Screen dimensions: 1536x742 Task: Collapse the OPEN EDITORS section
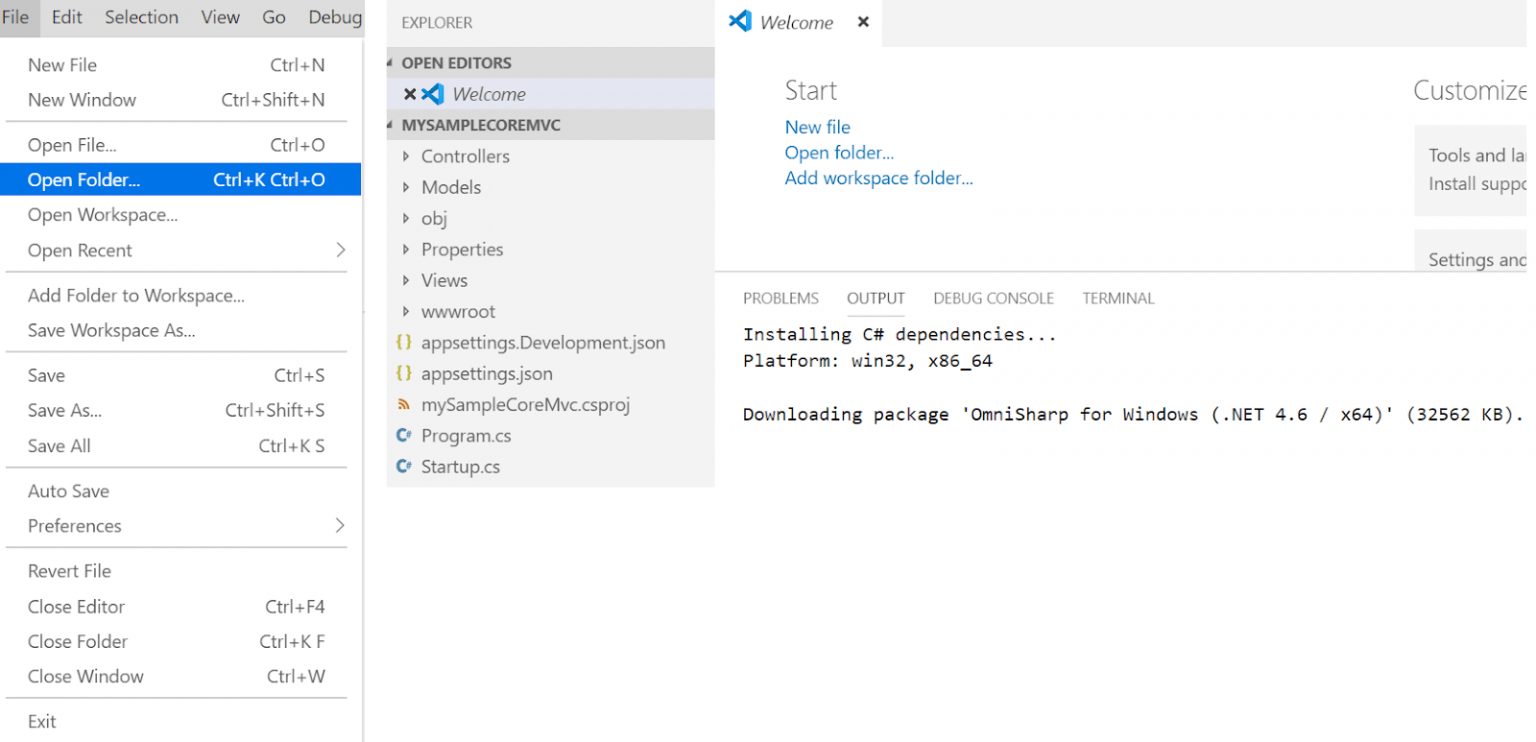pos(393,62)
